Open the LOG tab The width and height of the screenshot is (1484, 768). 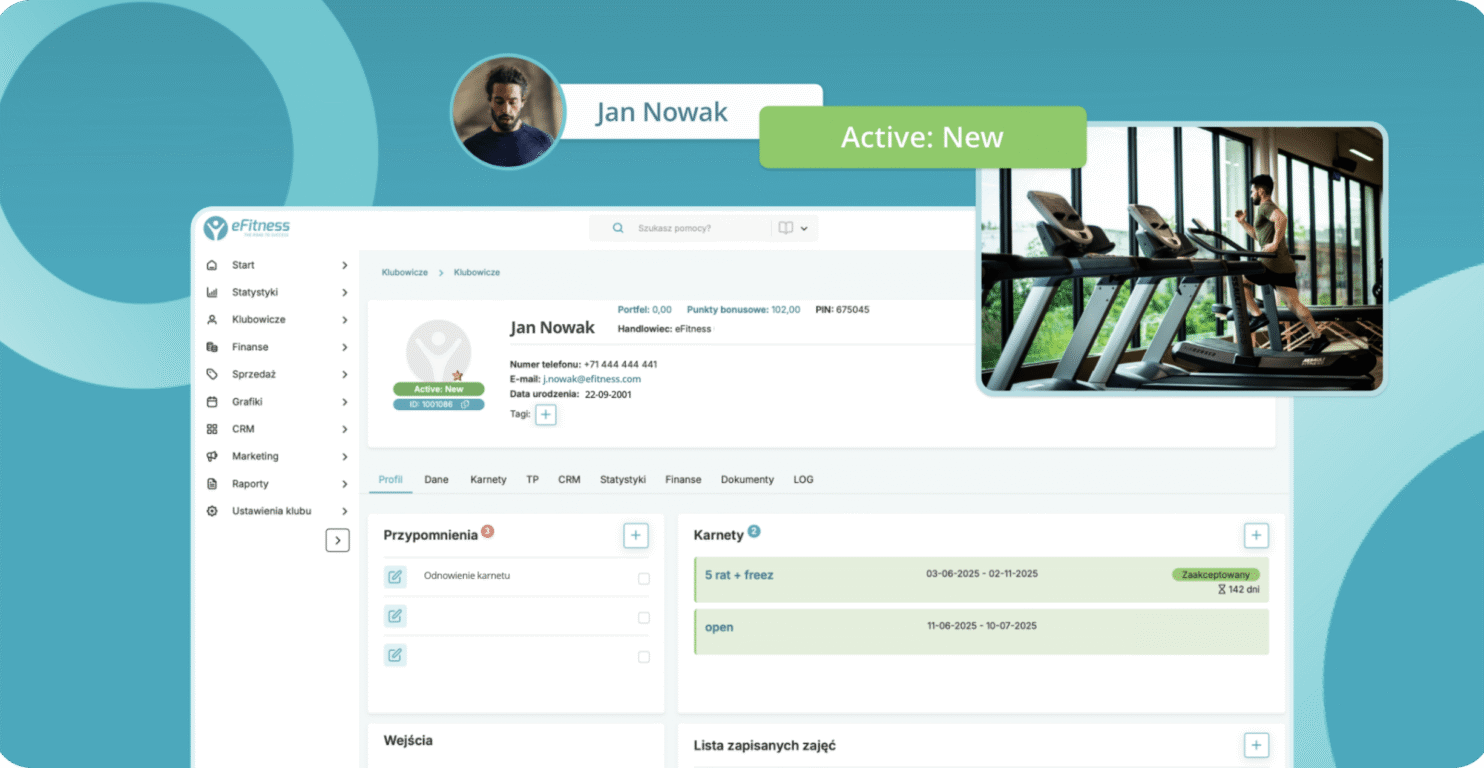click(803, 480)
